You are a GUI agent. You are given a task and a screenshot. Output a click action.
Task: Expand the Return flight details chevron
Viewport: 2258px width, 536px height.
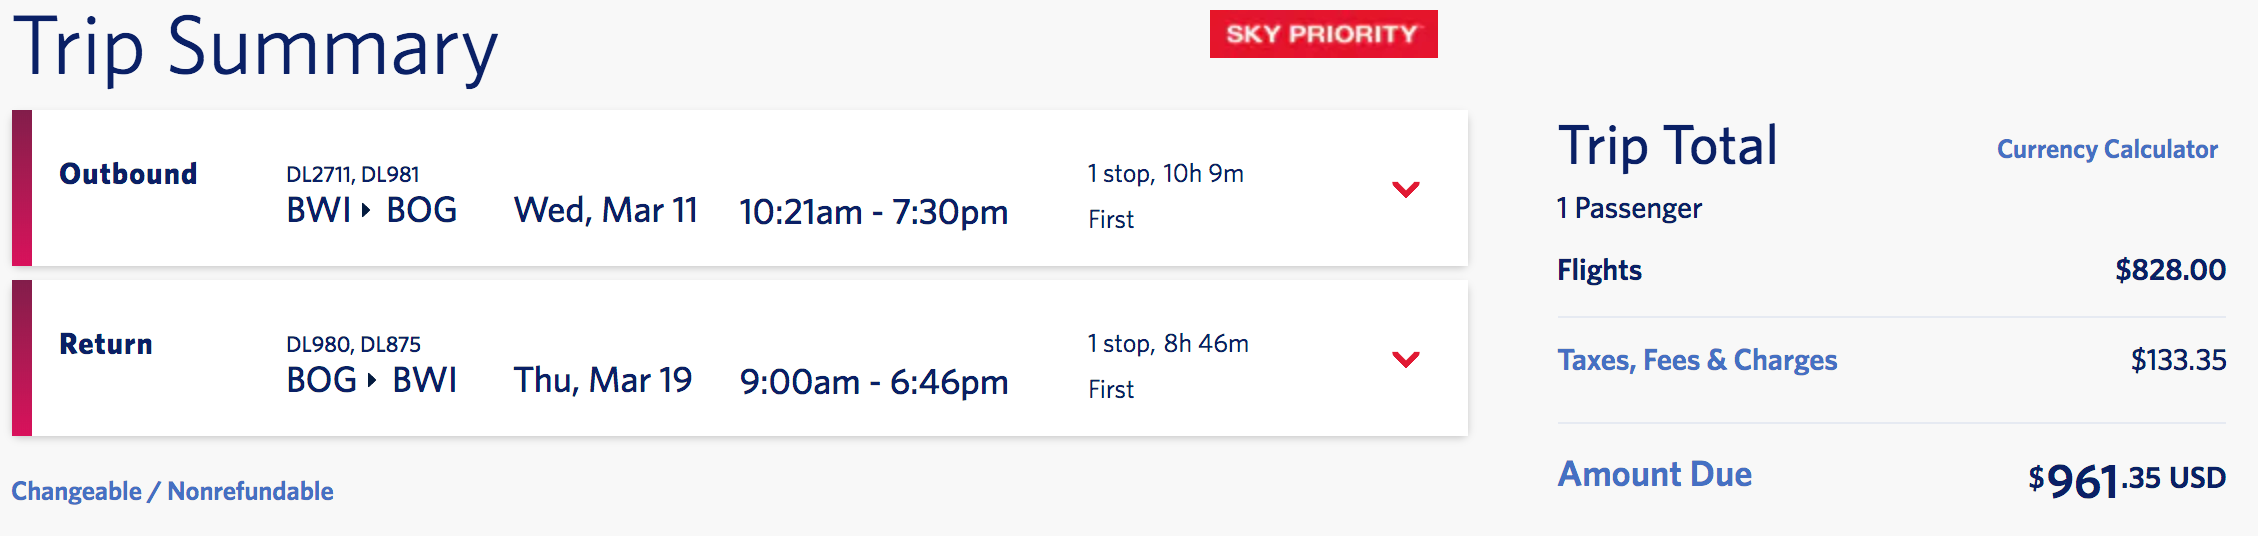(1405, 359)
